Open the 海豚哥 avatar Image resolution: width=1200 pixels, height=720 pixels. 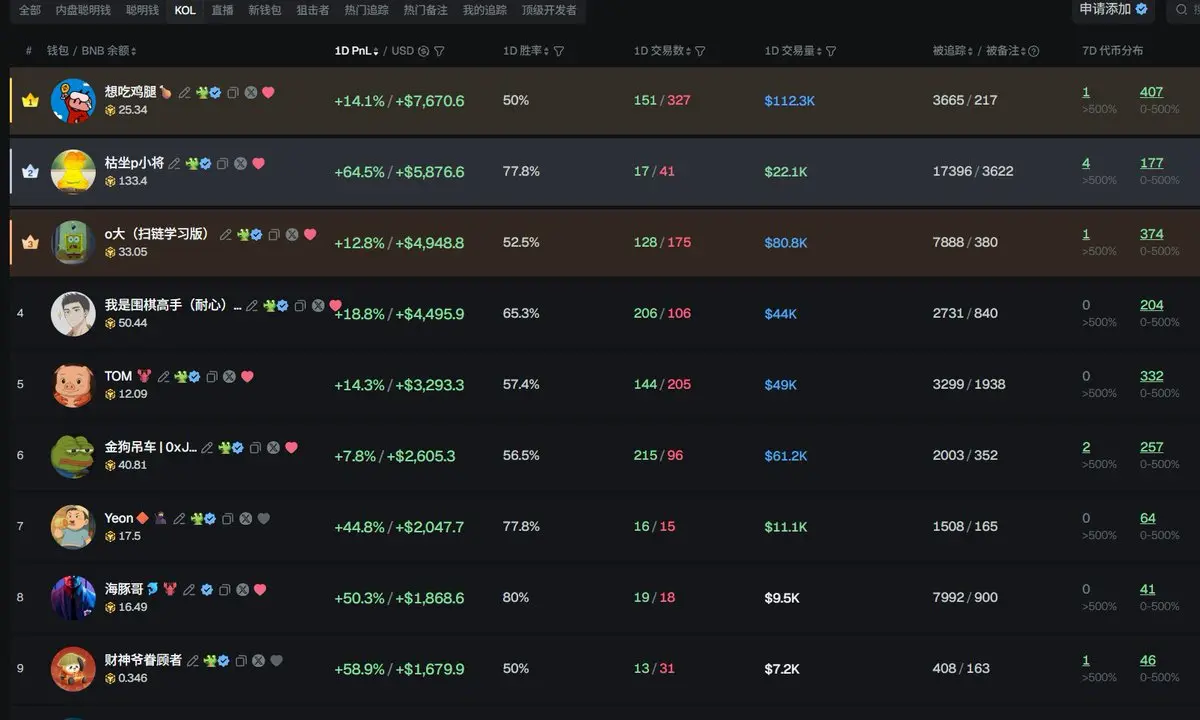point(73,598)
